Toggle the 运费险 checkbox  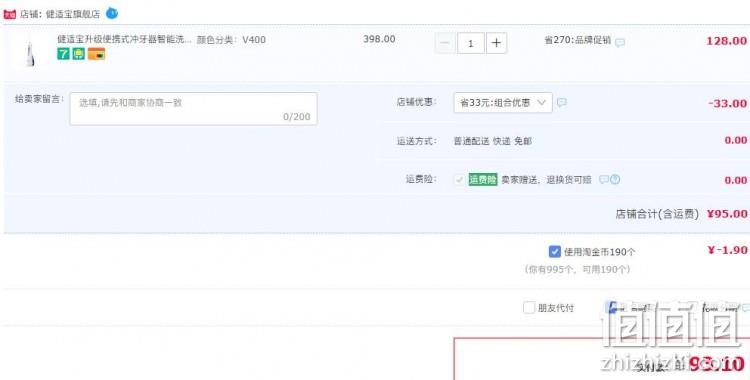[x=459, y=180]
